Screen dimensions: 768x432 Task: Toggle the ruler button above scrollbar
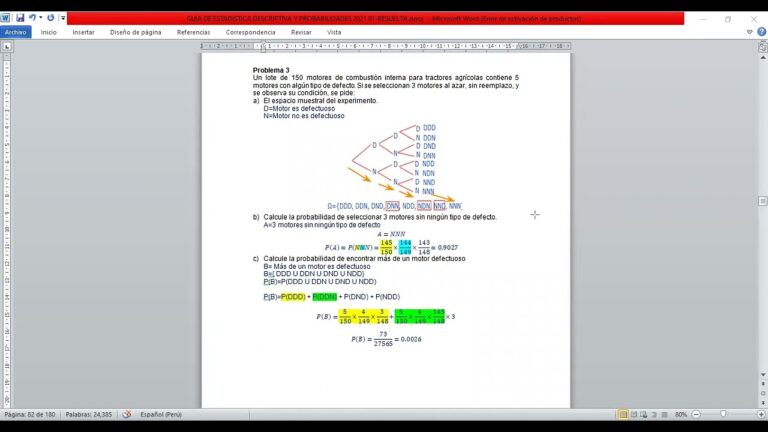point(763,47)
